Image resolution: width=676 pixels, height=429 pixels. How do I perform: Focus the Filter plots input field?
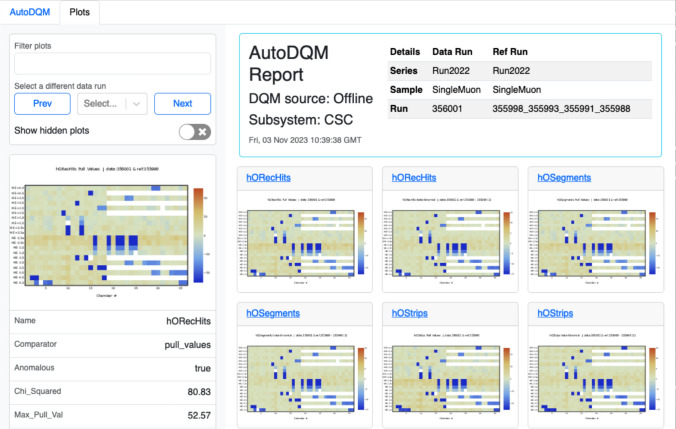tap(112, 63)
